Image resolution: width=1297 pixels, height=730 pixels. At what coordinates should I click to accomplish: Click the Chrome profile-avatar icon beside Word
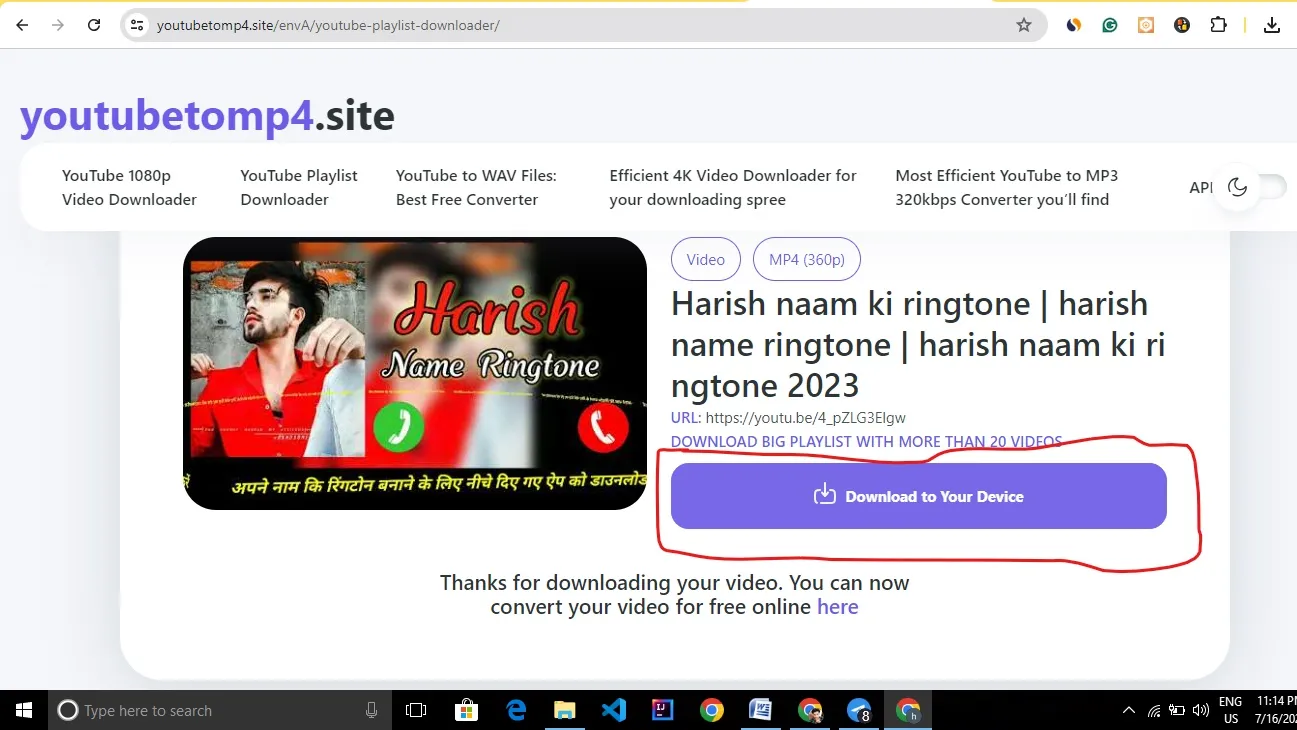(x=810, y=710)
